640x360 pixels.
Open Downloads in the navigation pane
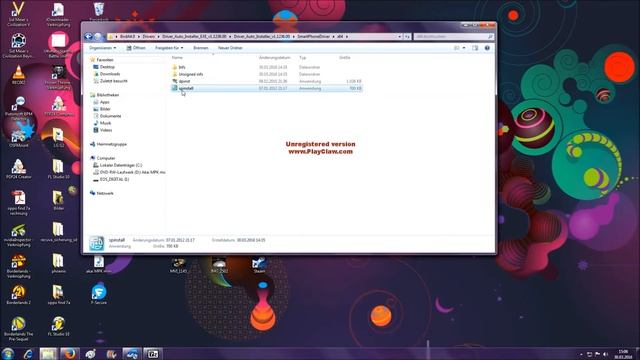(110, 74)
